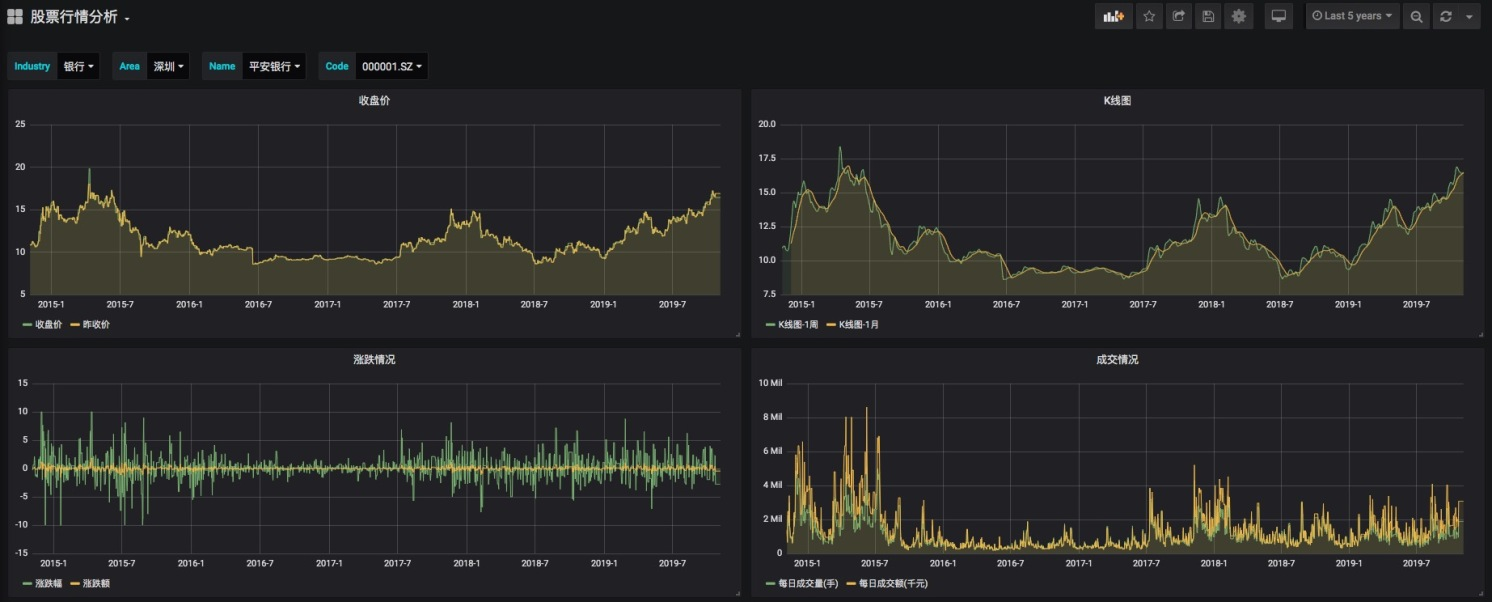Refresh the dashboard

(x=1445, y=16)
